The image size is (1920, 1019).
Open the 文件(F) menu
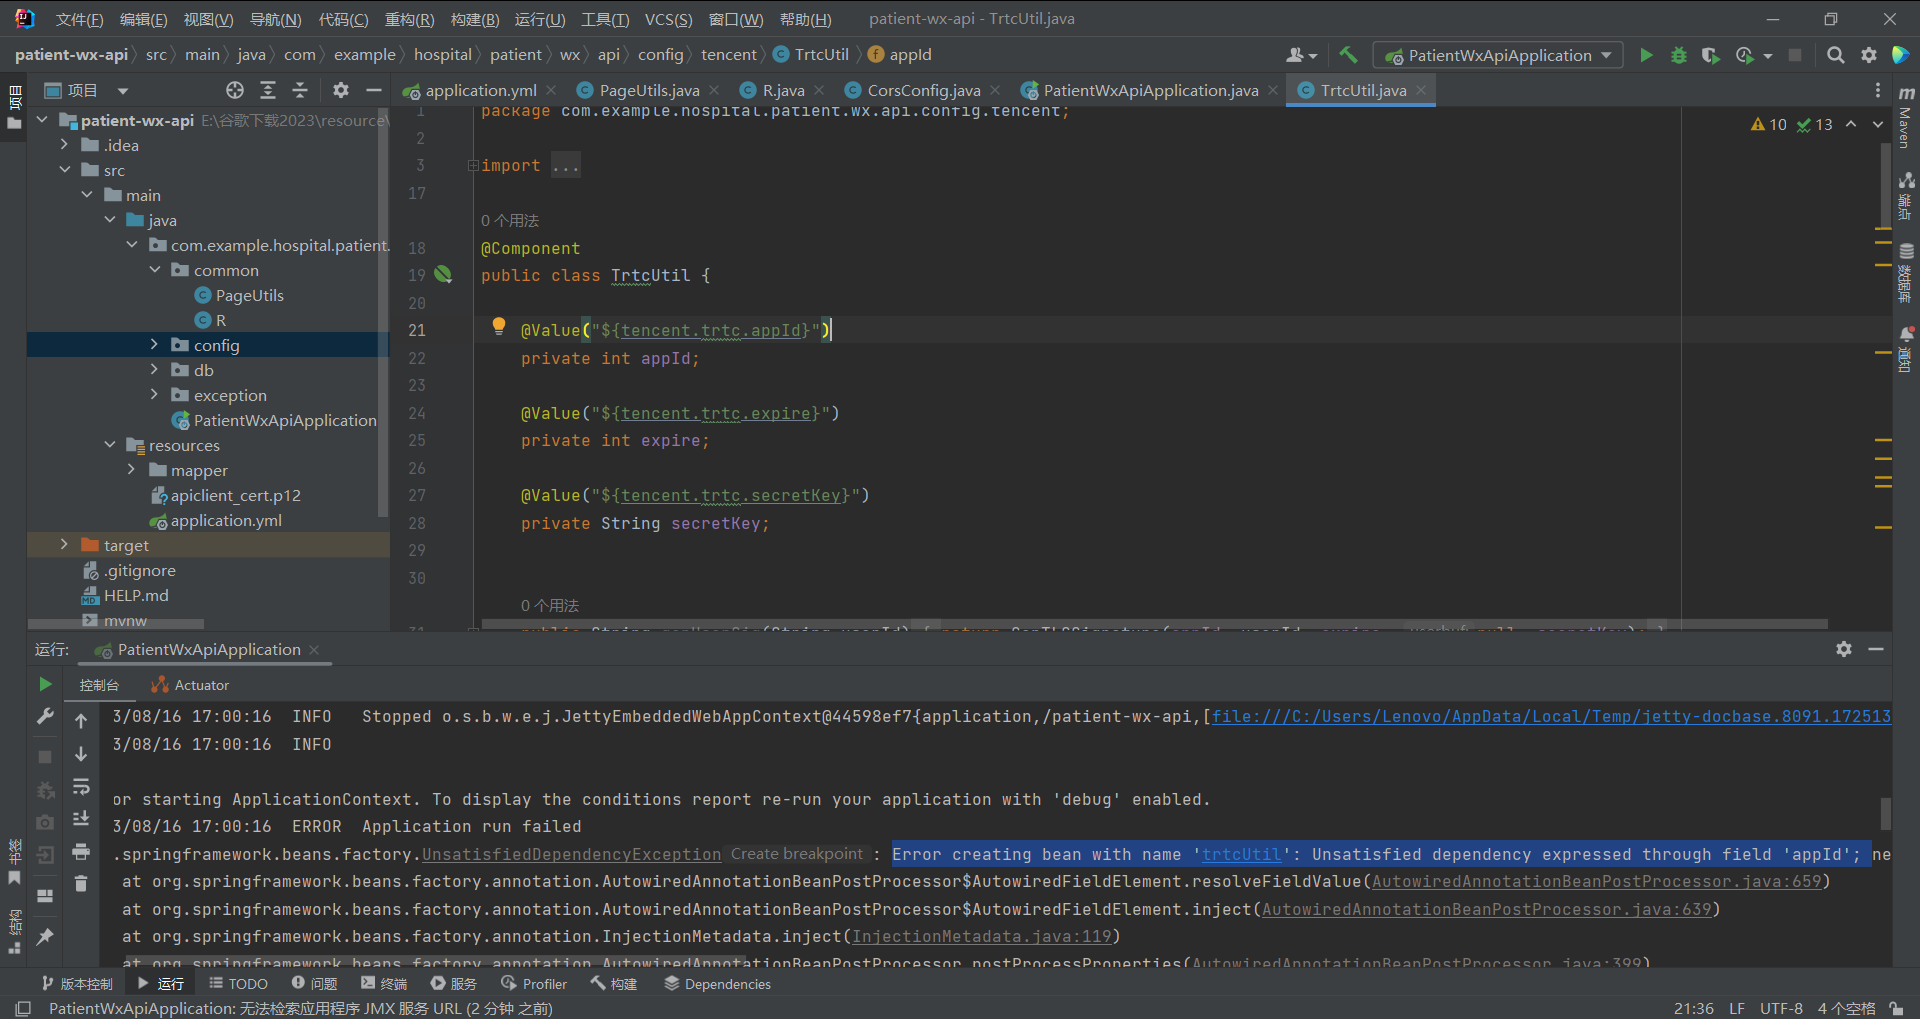pos(79,19)
